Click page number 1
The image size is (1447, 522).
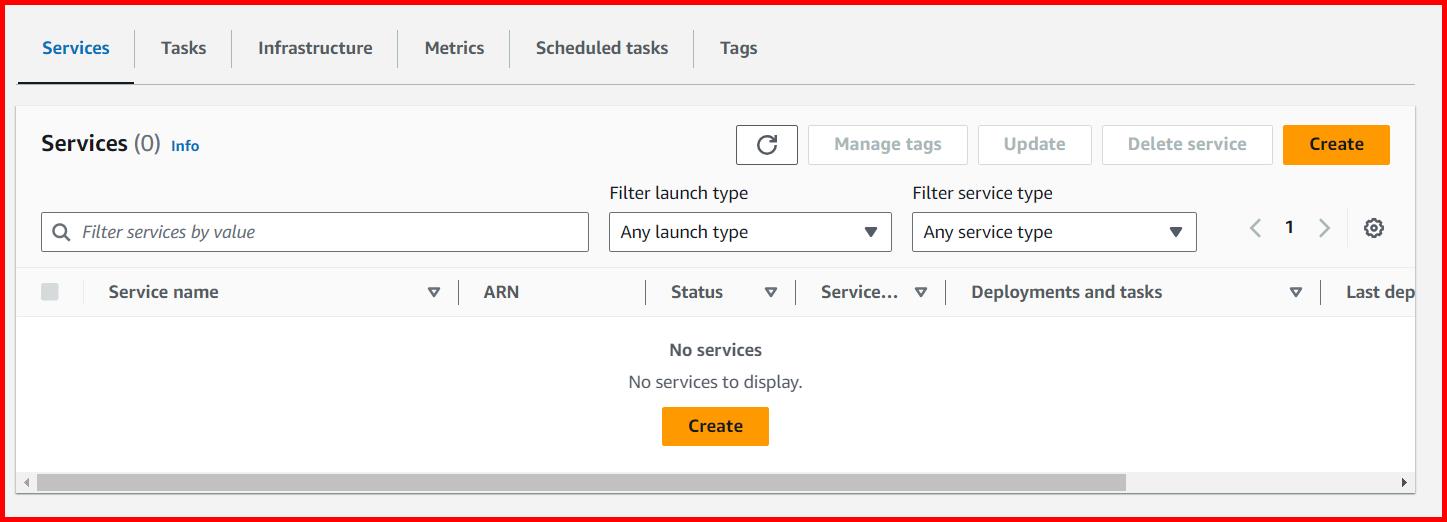[1289, 228]
